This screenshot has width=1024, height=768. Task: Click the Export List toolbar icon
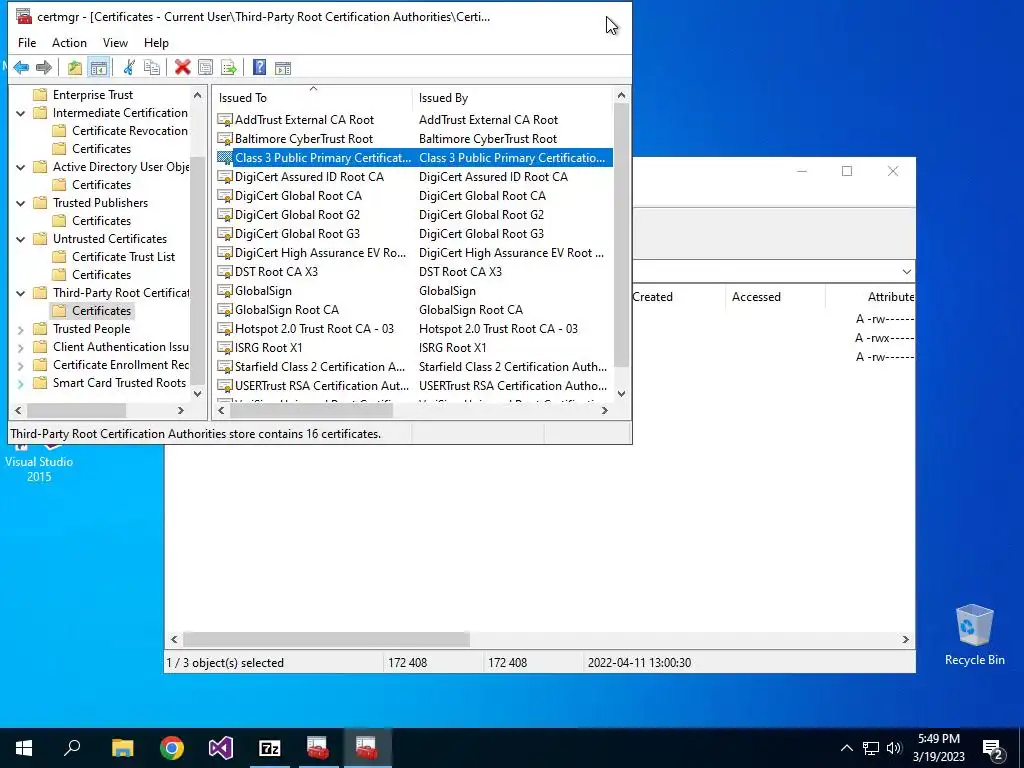click(229, 67)
